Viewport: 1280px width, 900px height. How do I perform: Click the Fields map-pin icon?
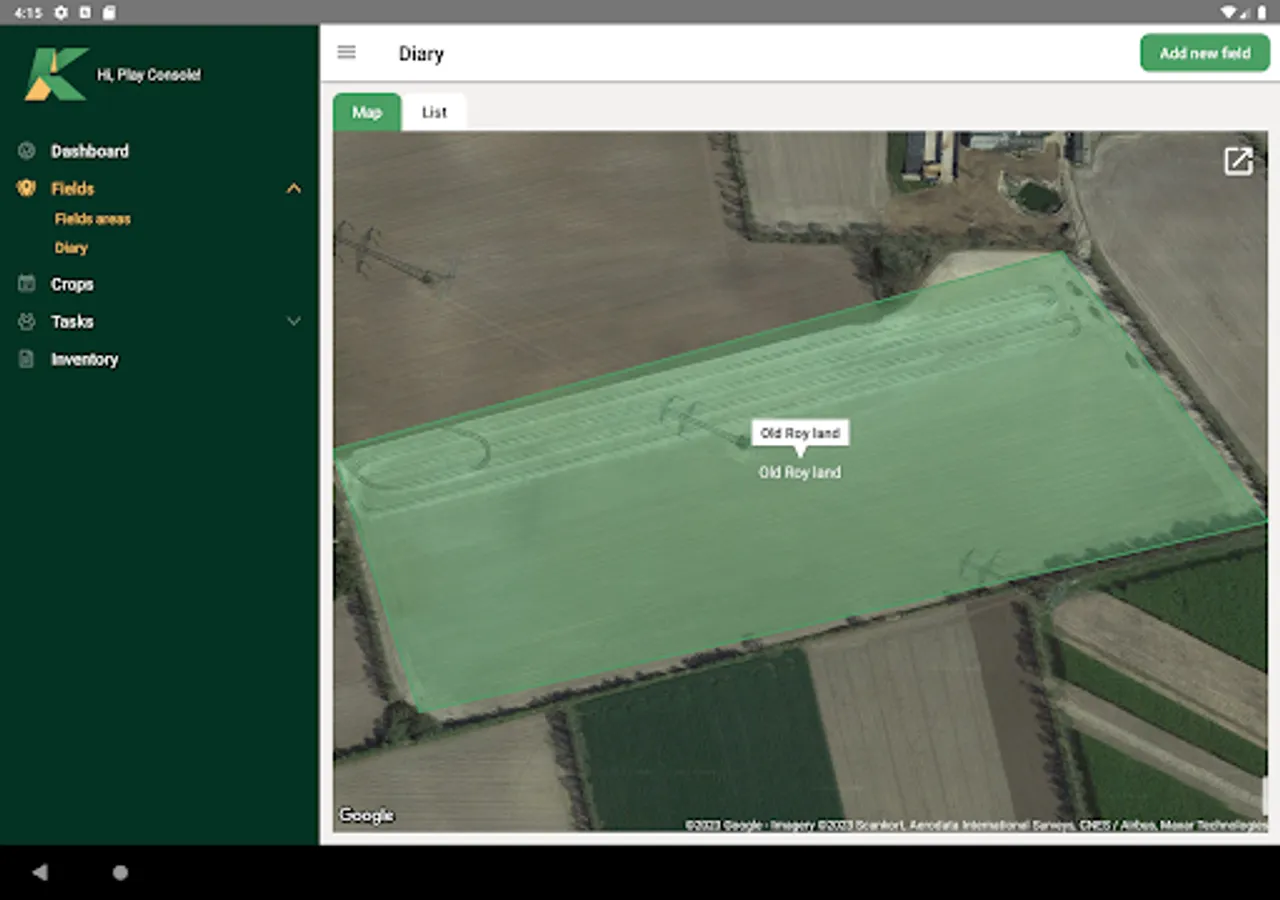[x=27, y=188]
